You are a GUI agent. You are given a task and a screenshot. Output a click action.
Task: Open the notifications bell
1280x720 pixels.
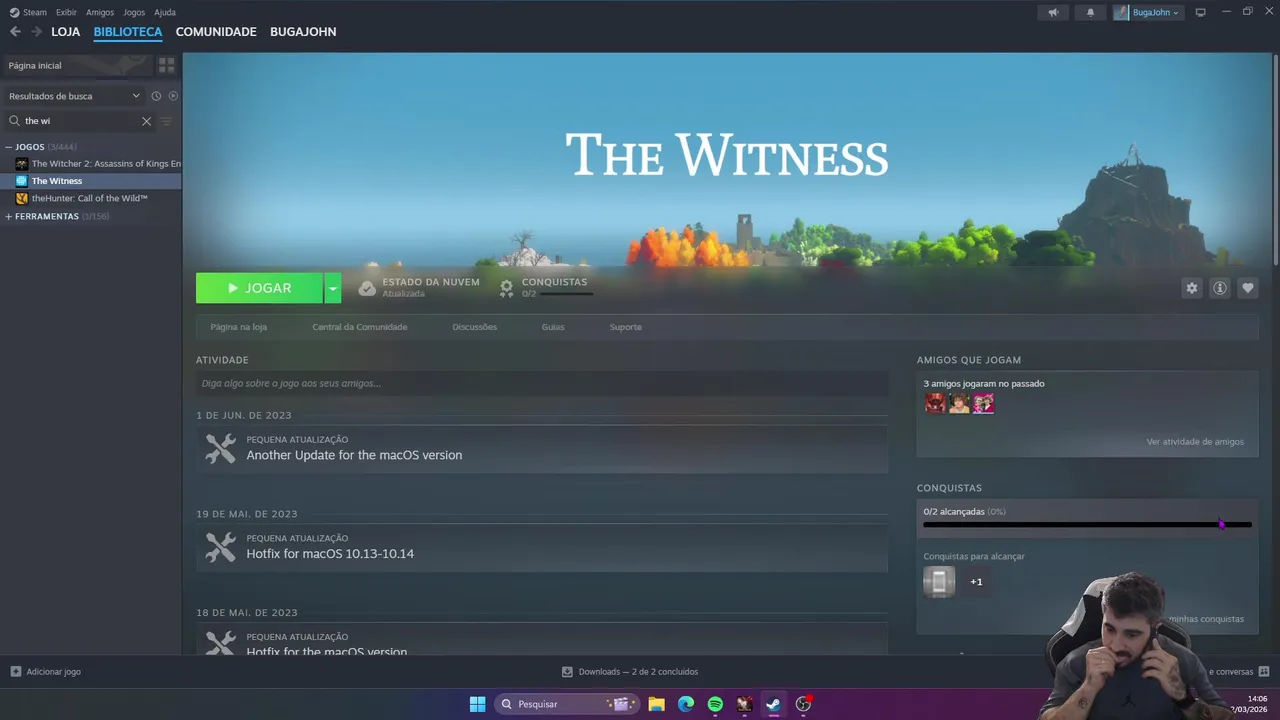[x=1090, y=12]
